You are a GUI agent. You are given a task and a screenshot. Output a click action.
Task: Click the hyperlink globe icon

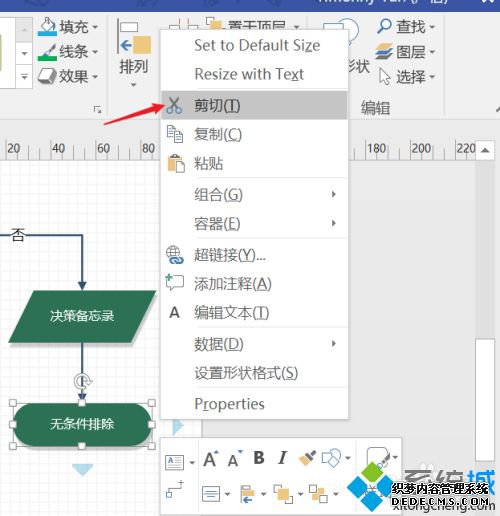click(175, 255)
